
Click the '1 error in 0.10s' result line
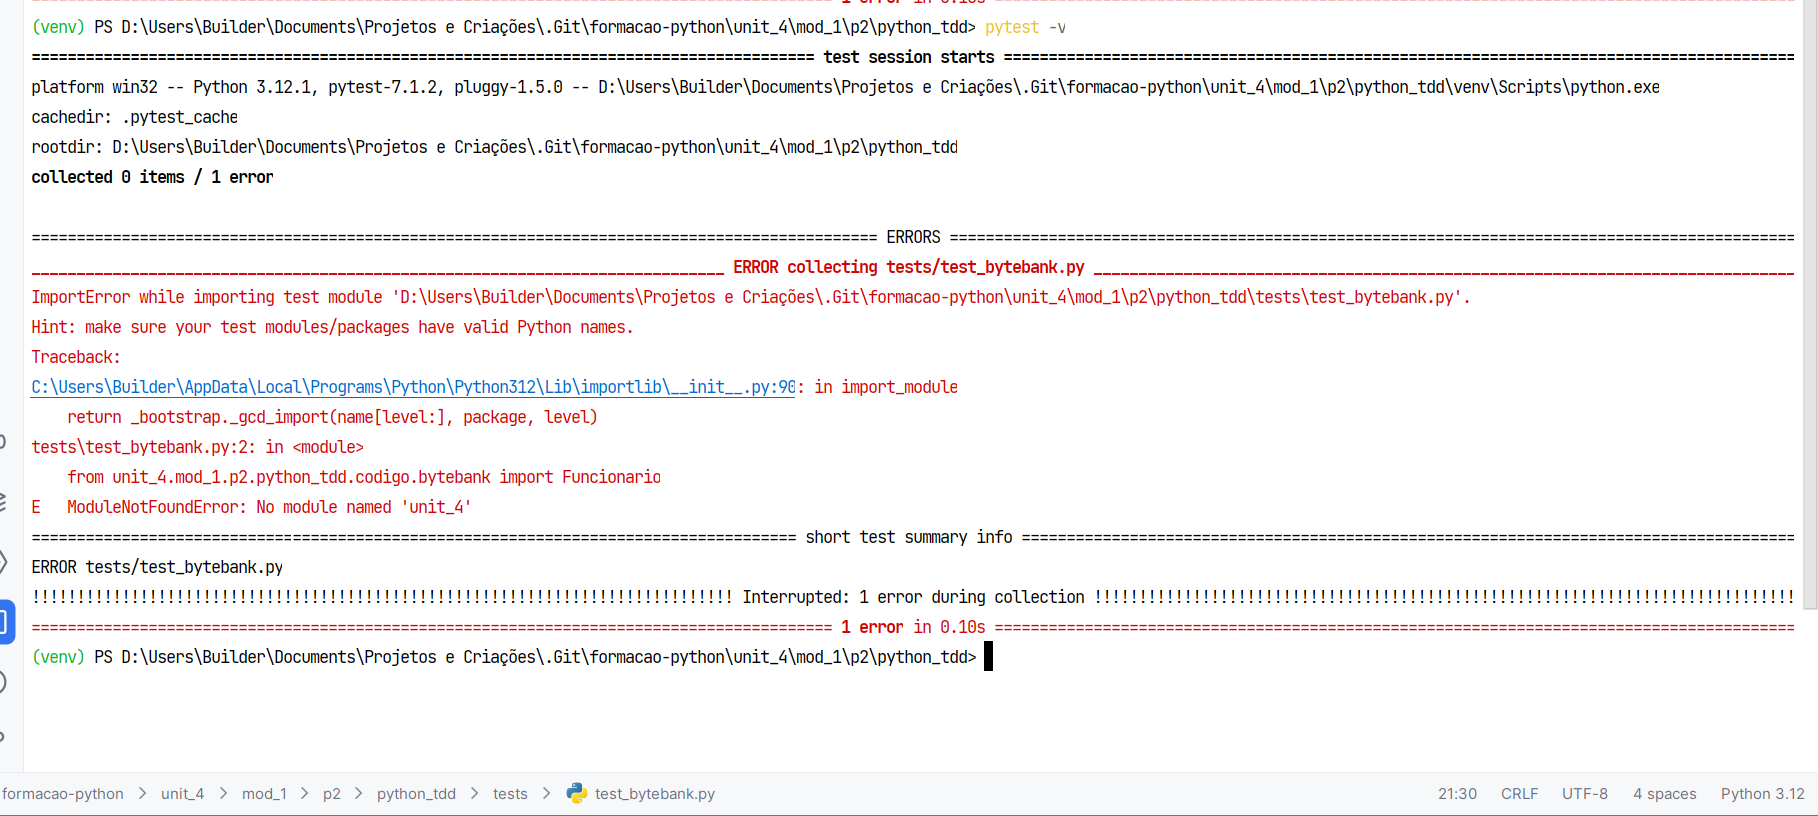913,627
